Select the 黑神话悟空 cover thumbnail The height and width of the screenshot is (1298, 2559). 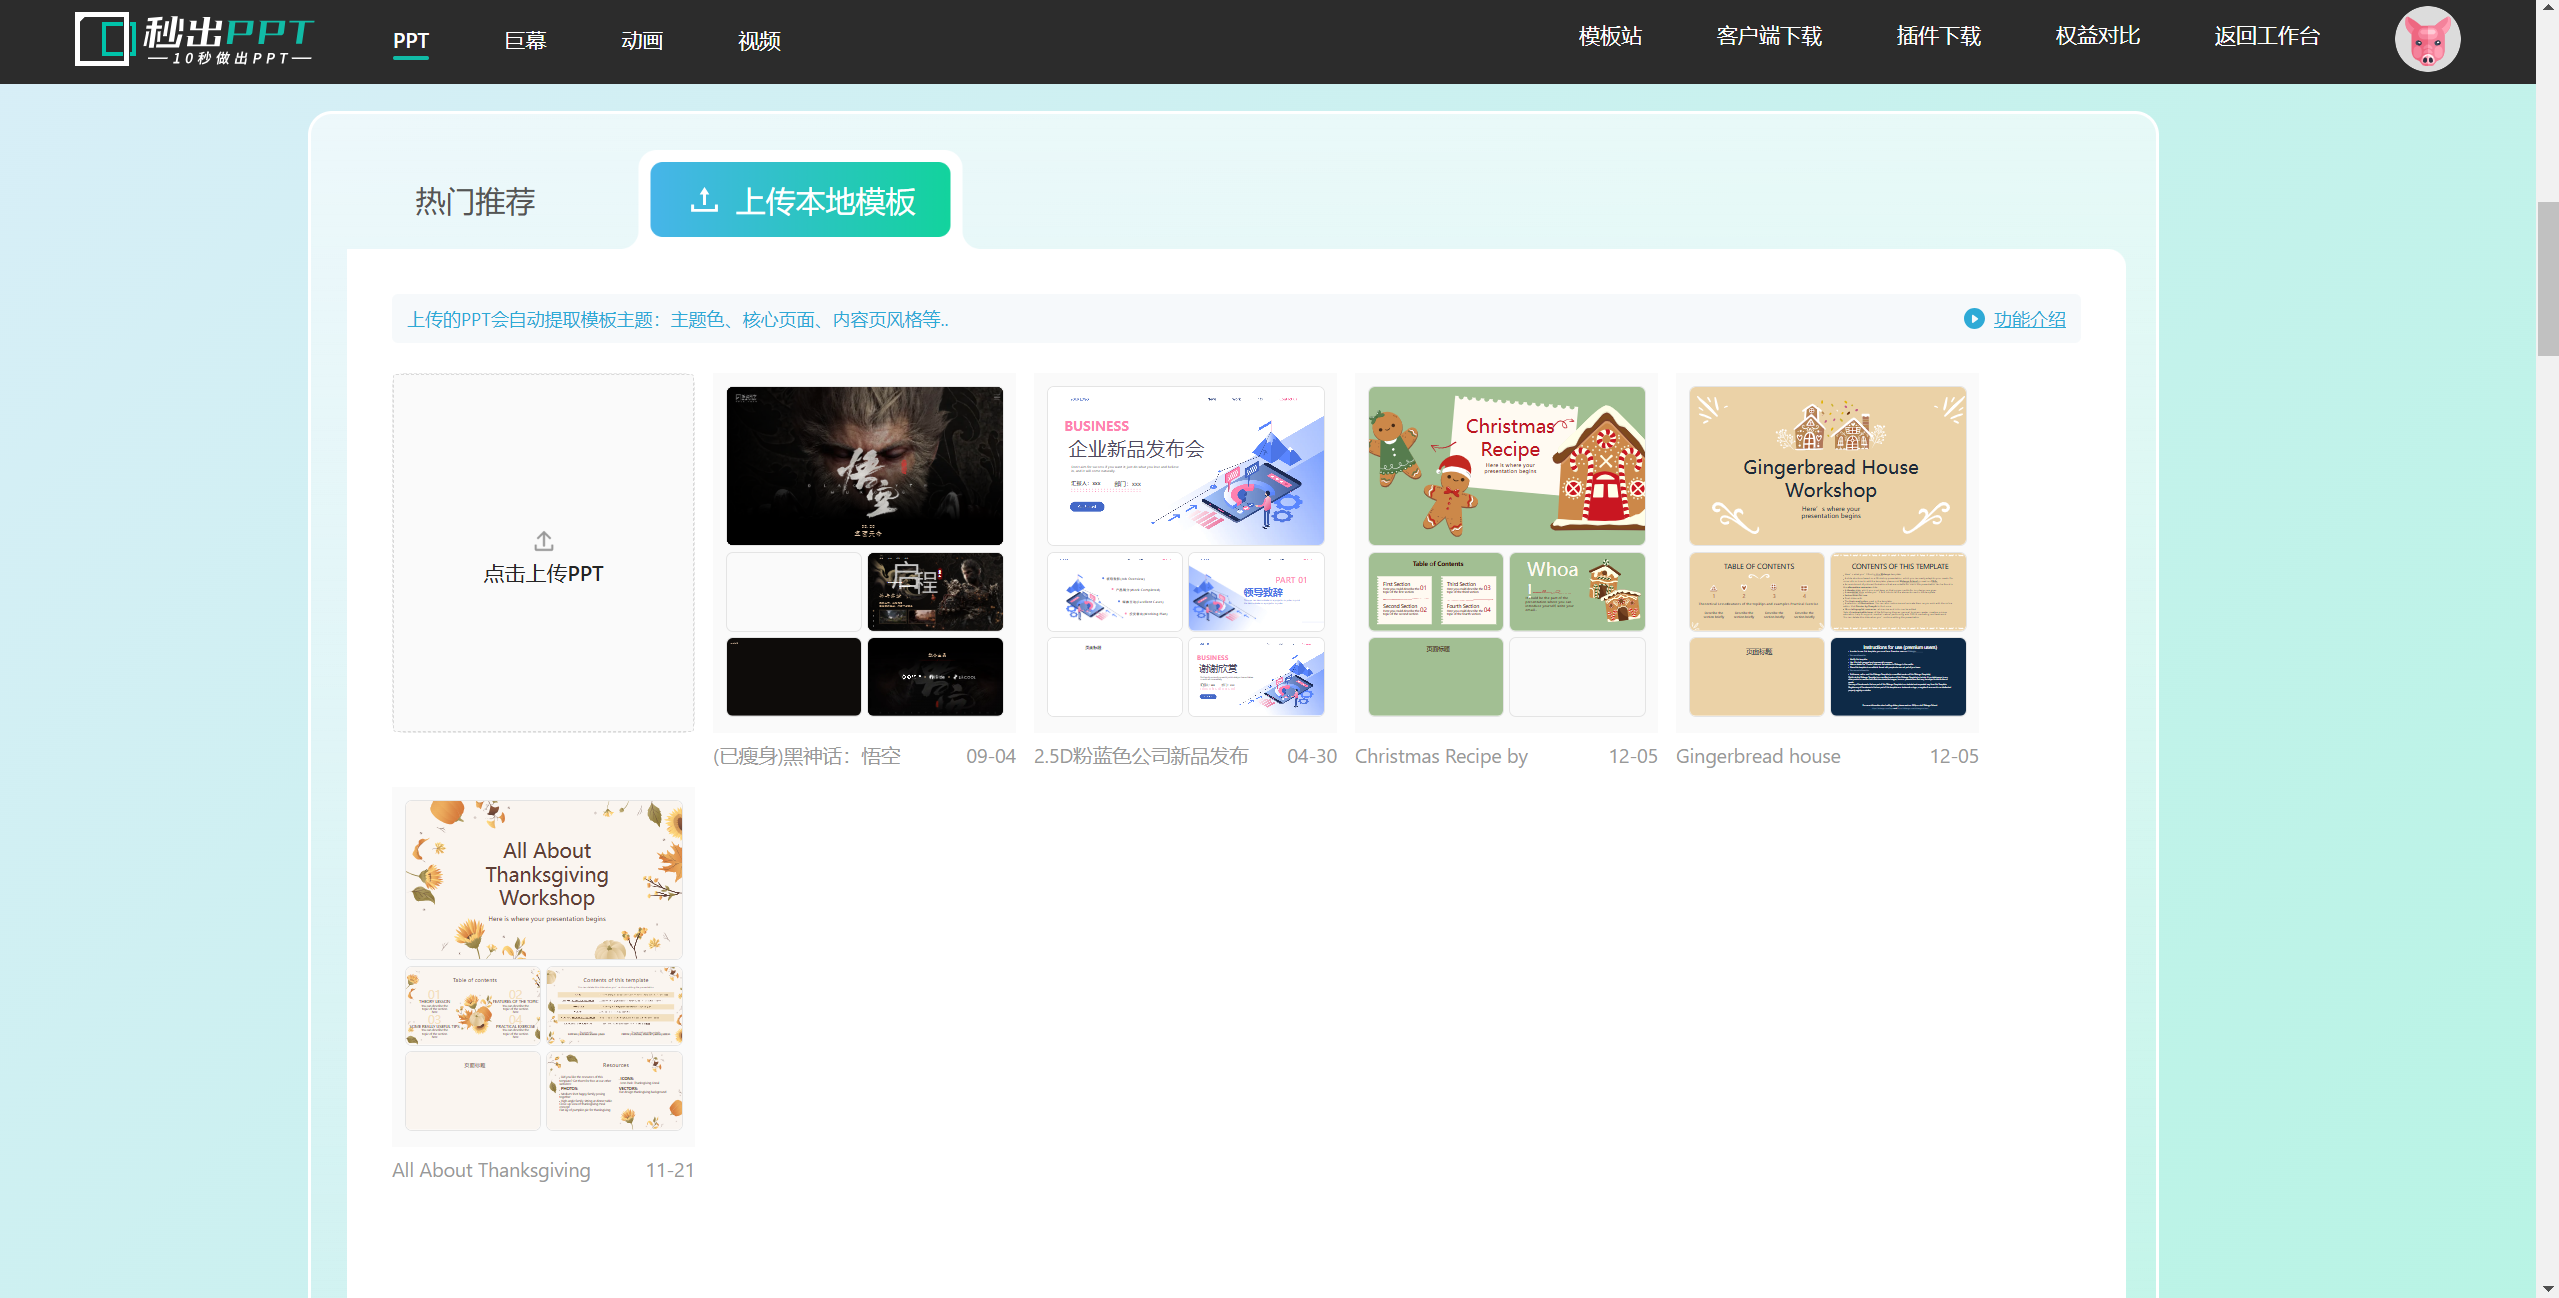(864, 466)
